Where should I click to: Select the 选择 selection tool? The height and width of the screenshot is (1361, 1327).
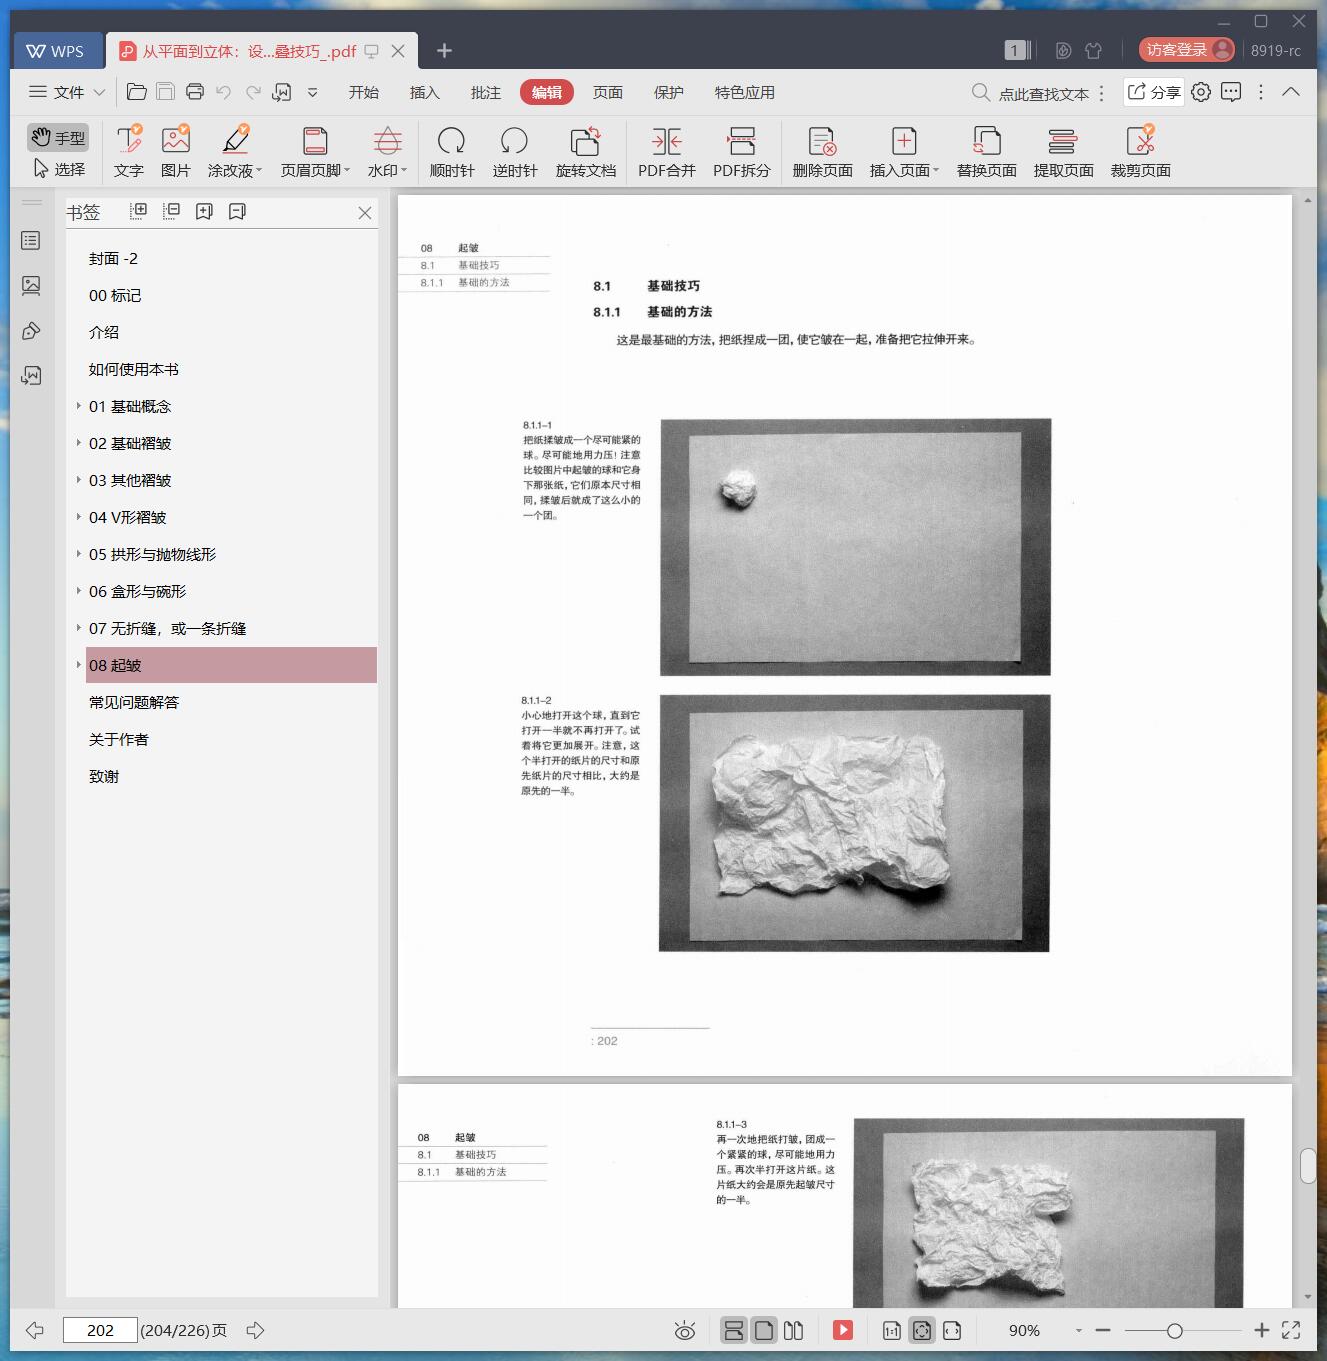coord(58,169)
